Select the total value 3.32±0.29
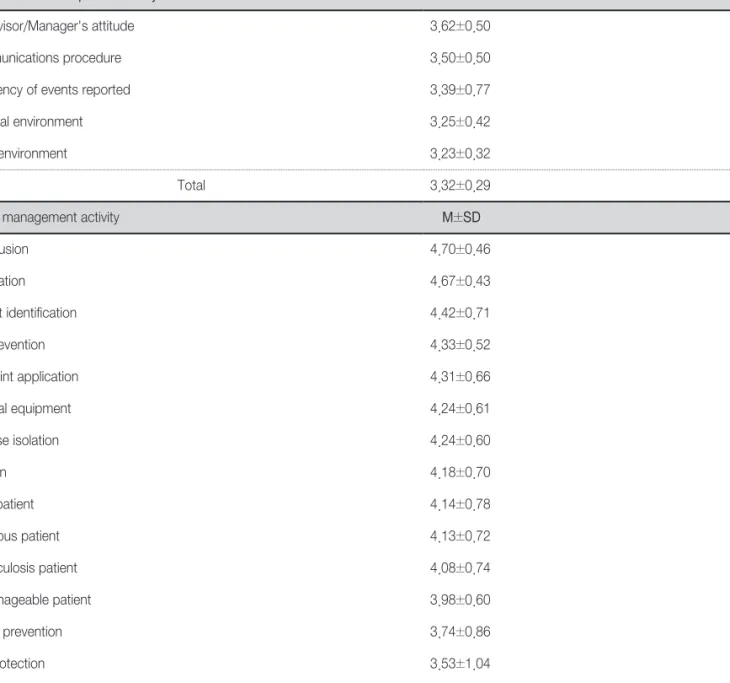The width and height of the screenshot is (730, 683). 460,185
